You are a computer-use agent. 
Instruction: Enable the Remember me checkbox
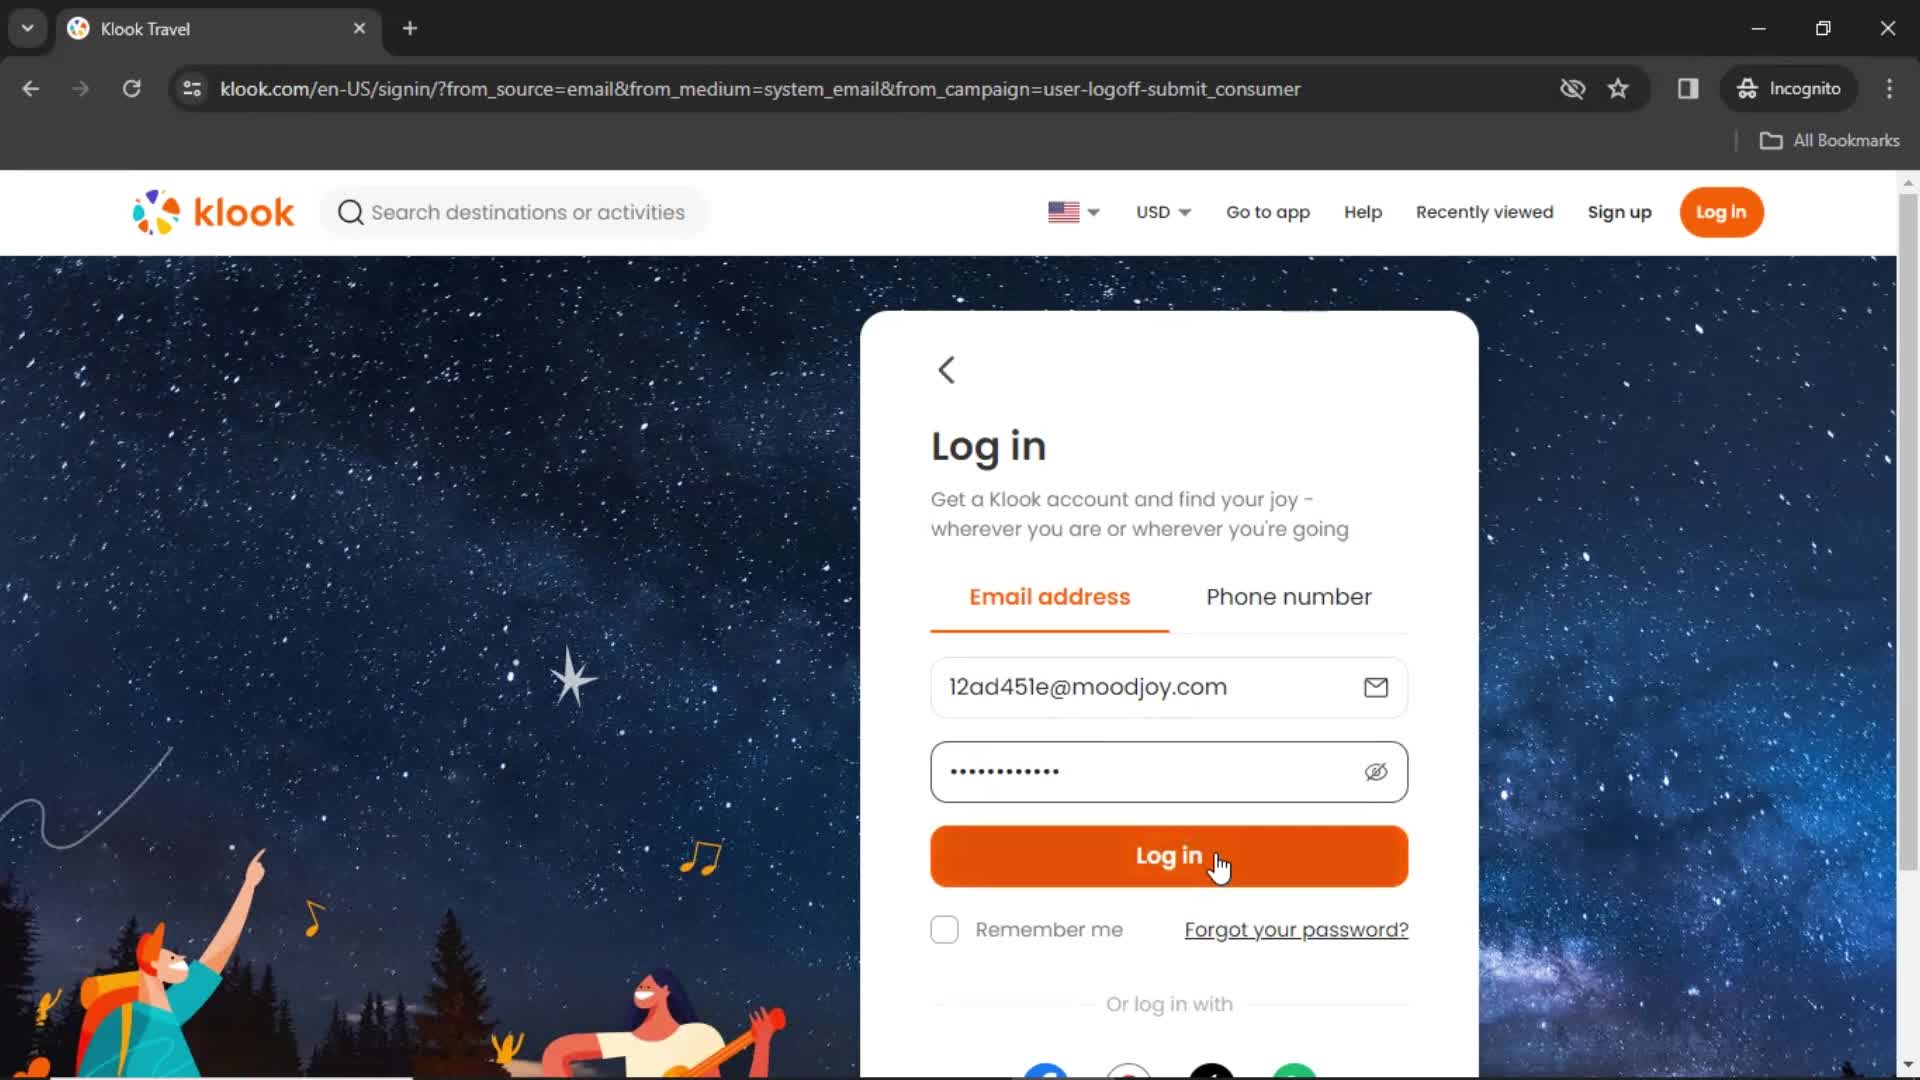tap(944, 930)
